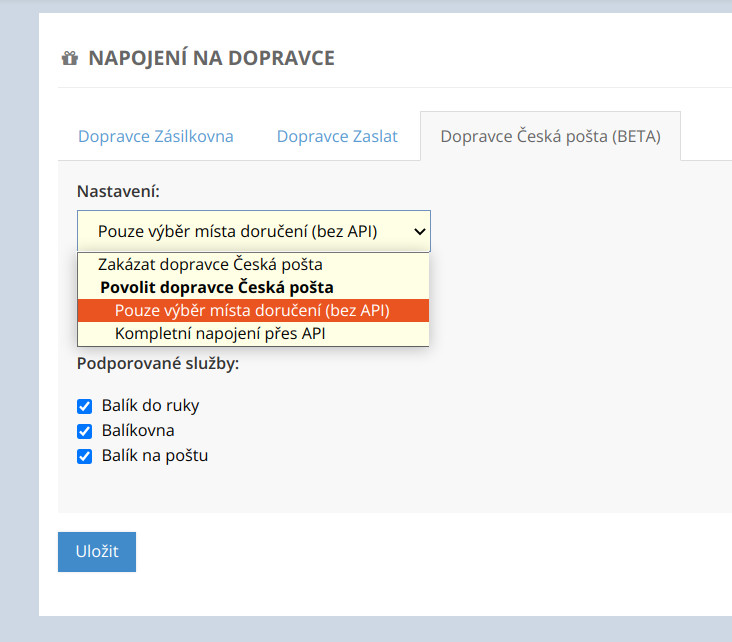Click the 'Podporované služby:' section label
Image resolution: width=732 pixels, height=642 pixels.
coord(158,363)
